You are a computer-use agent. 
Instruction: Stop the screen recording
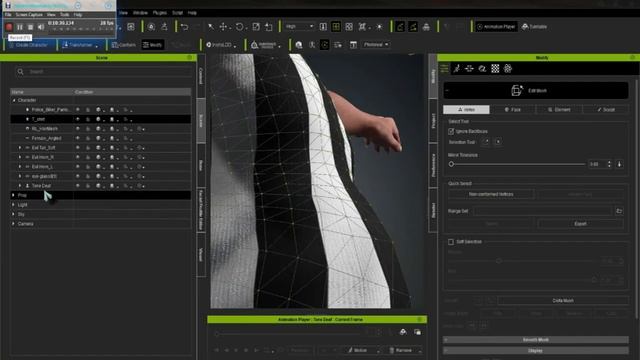30,27
